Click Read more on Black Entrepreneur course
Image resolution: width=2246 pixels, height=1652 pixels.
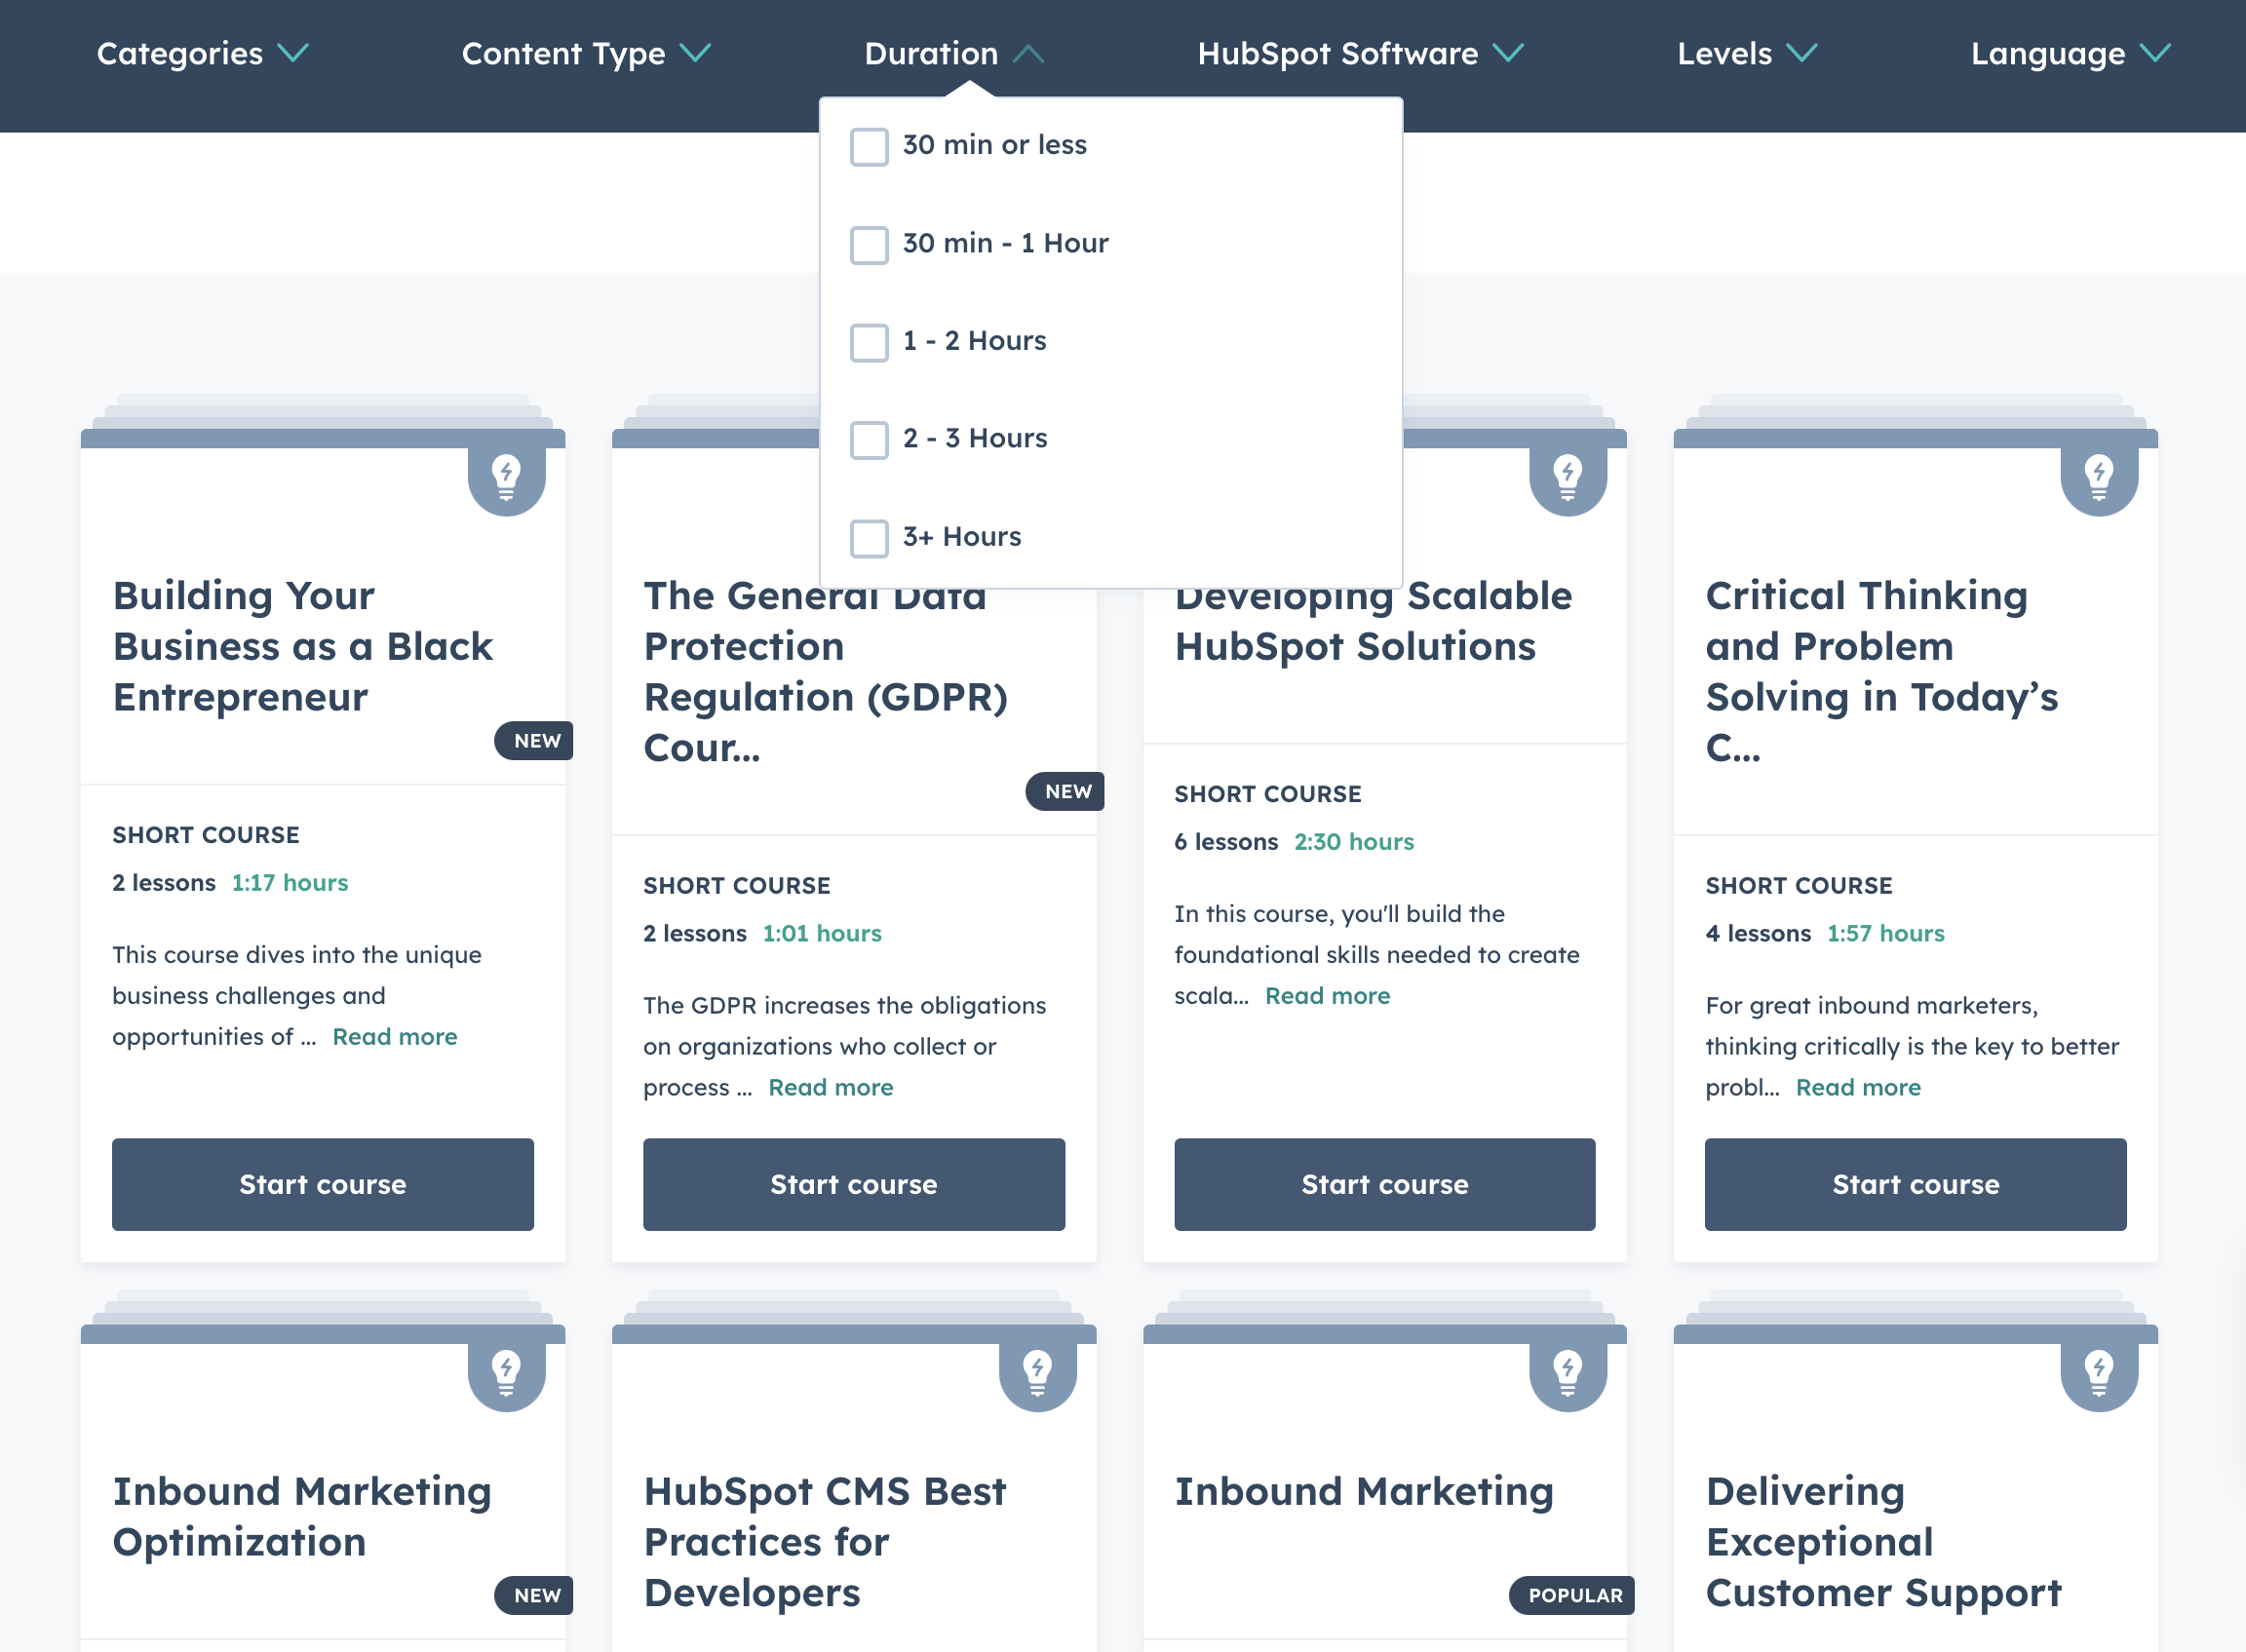(x=394, y=1037)
